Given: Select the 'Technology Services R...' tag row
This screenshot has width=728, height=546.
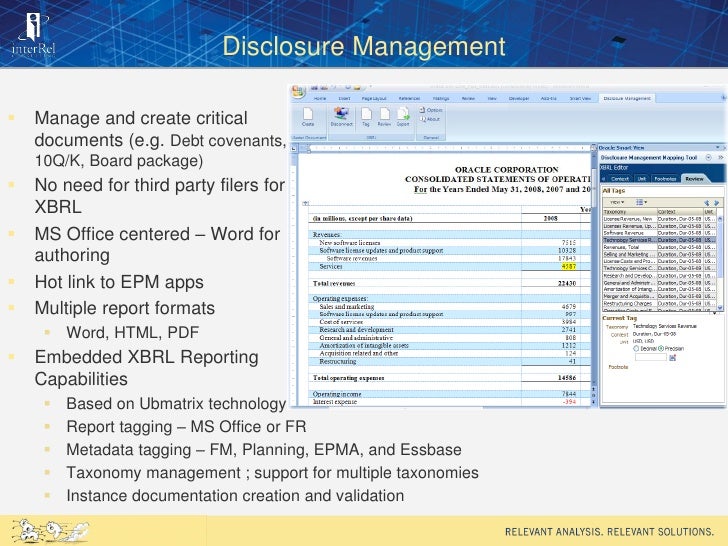Looking at the screenshot, I should [659, 240].
